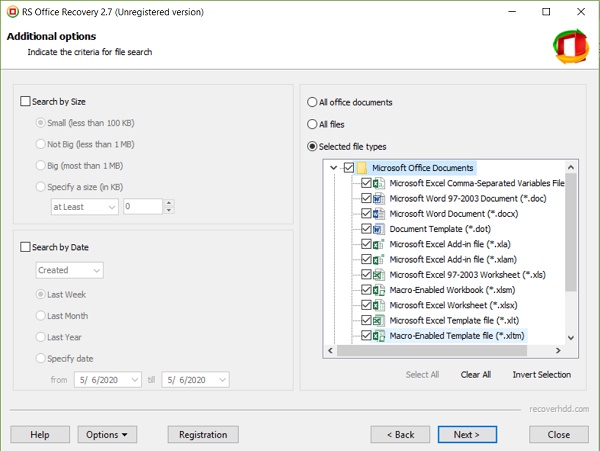Uncheck the Excel Comma-Separated Variables File checkbox

(366, 183)
